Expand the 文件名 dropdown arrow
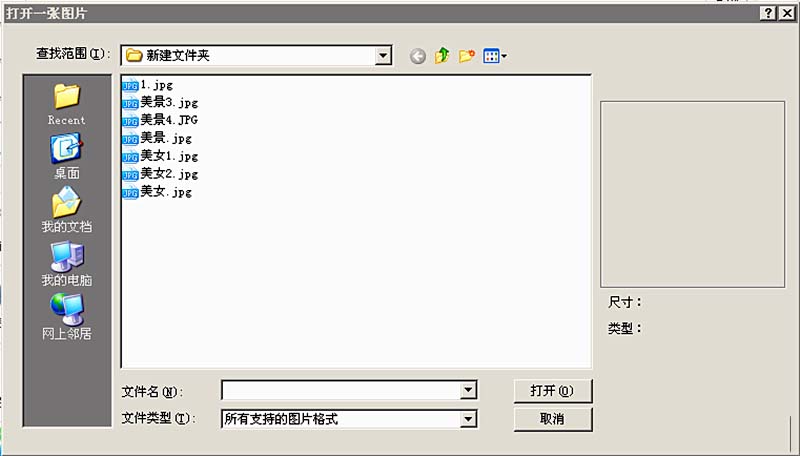The image size is (800, 456). [x=468, y=391]
